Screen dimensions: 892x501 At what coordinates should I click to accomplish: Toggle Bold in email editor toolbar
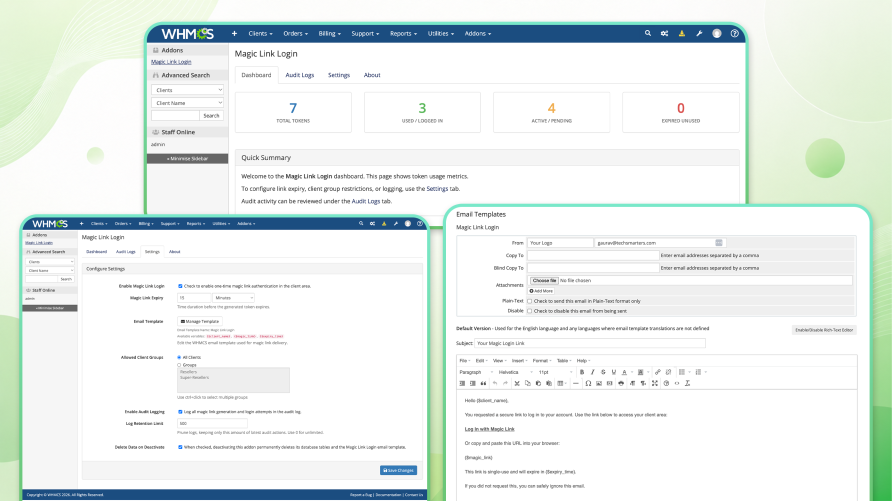581,372
